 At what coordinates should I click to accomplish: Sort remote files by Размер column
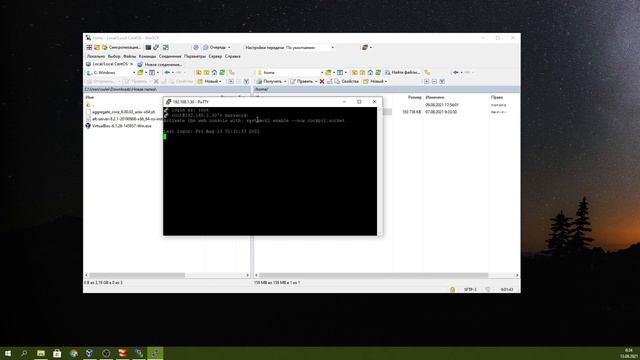click(415, 98)
